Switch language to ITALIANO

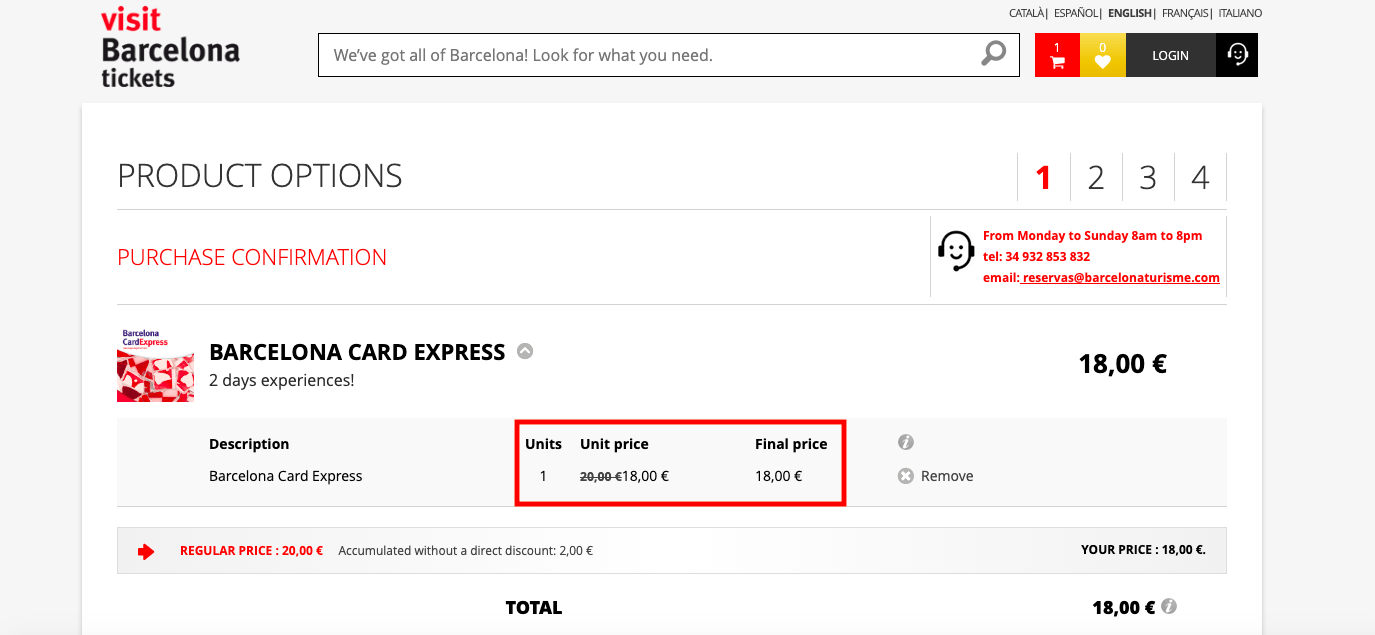[1240, 13]
